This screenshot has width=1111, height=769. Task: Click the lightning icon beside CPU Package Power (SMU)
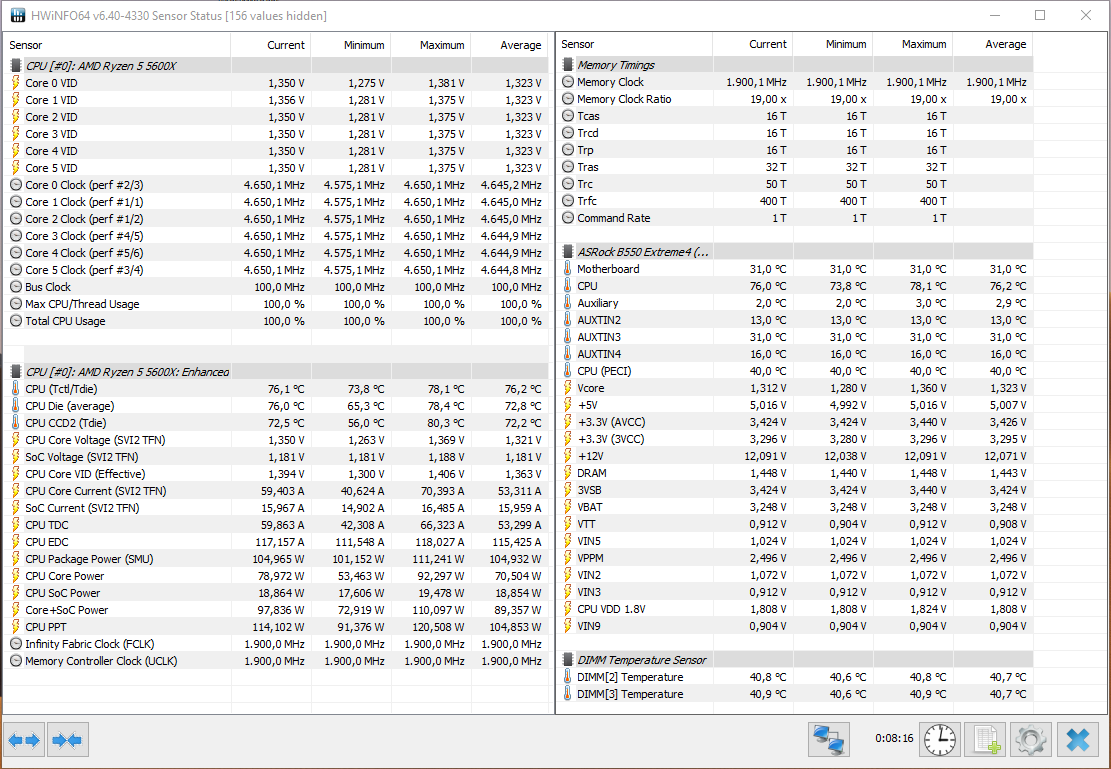[16, 559]
